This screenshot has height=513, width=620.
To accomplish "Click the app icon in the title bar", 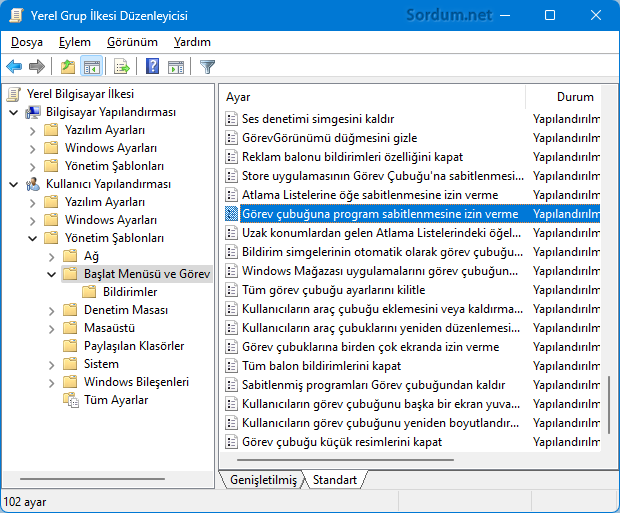I will [16, 15].
